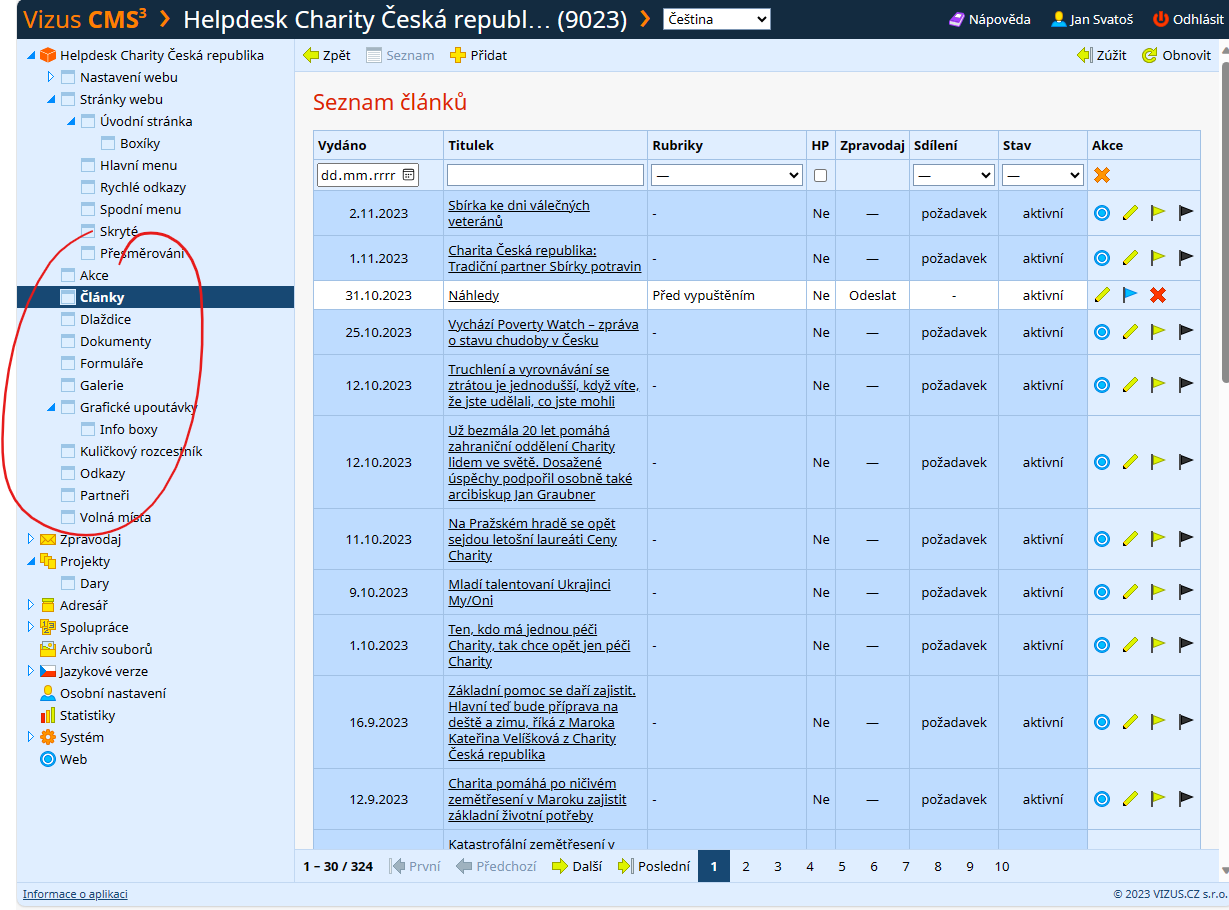Viewport: 1229px width, 910px height.
Task: Collapse the Úvodní stránka tree node
Action: (x=71, y=121)
